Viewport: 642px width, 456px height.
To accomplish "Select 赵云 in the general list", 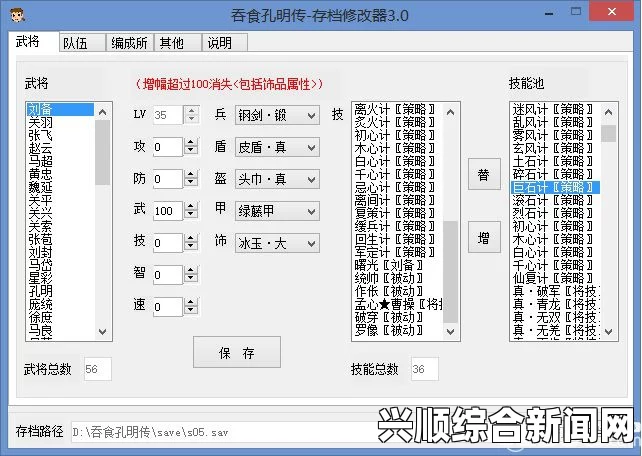I will 61,149.
